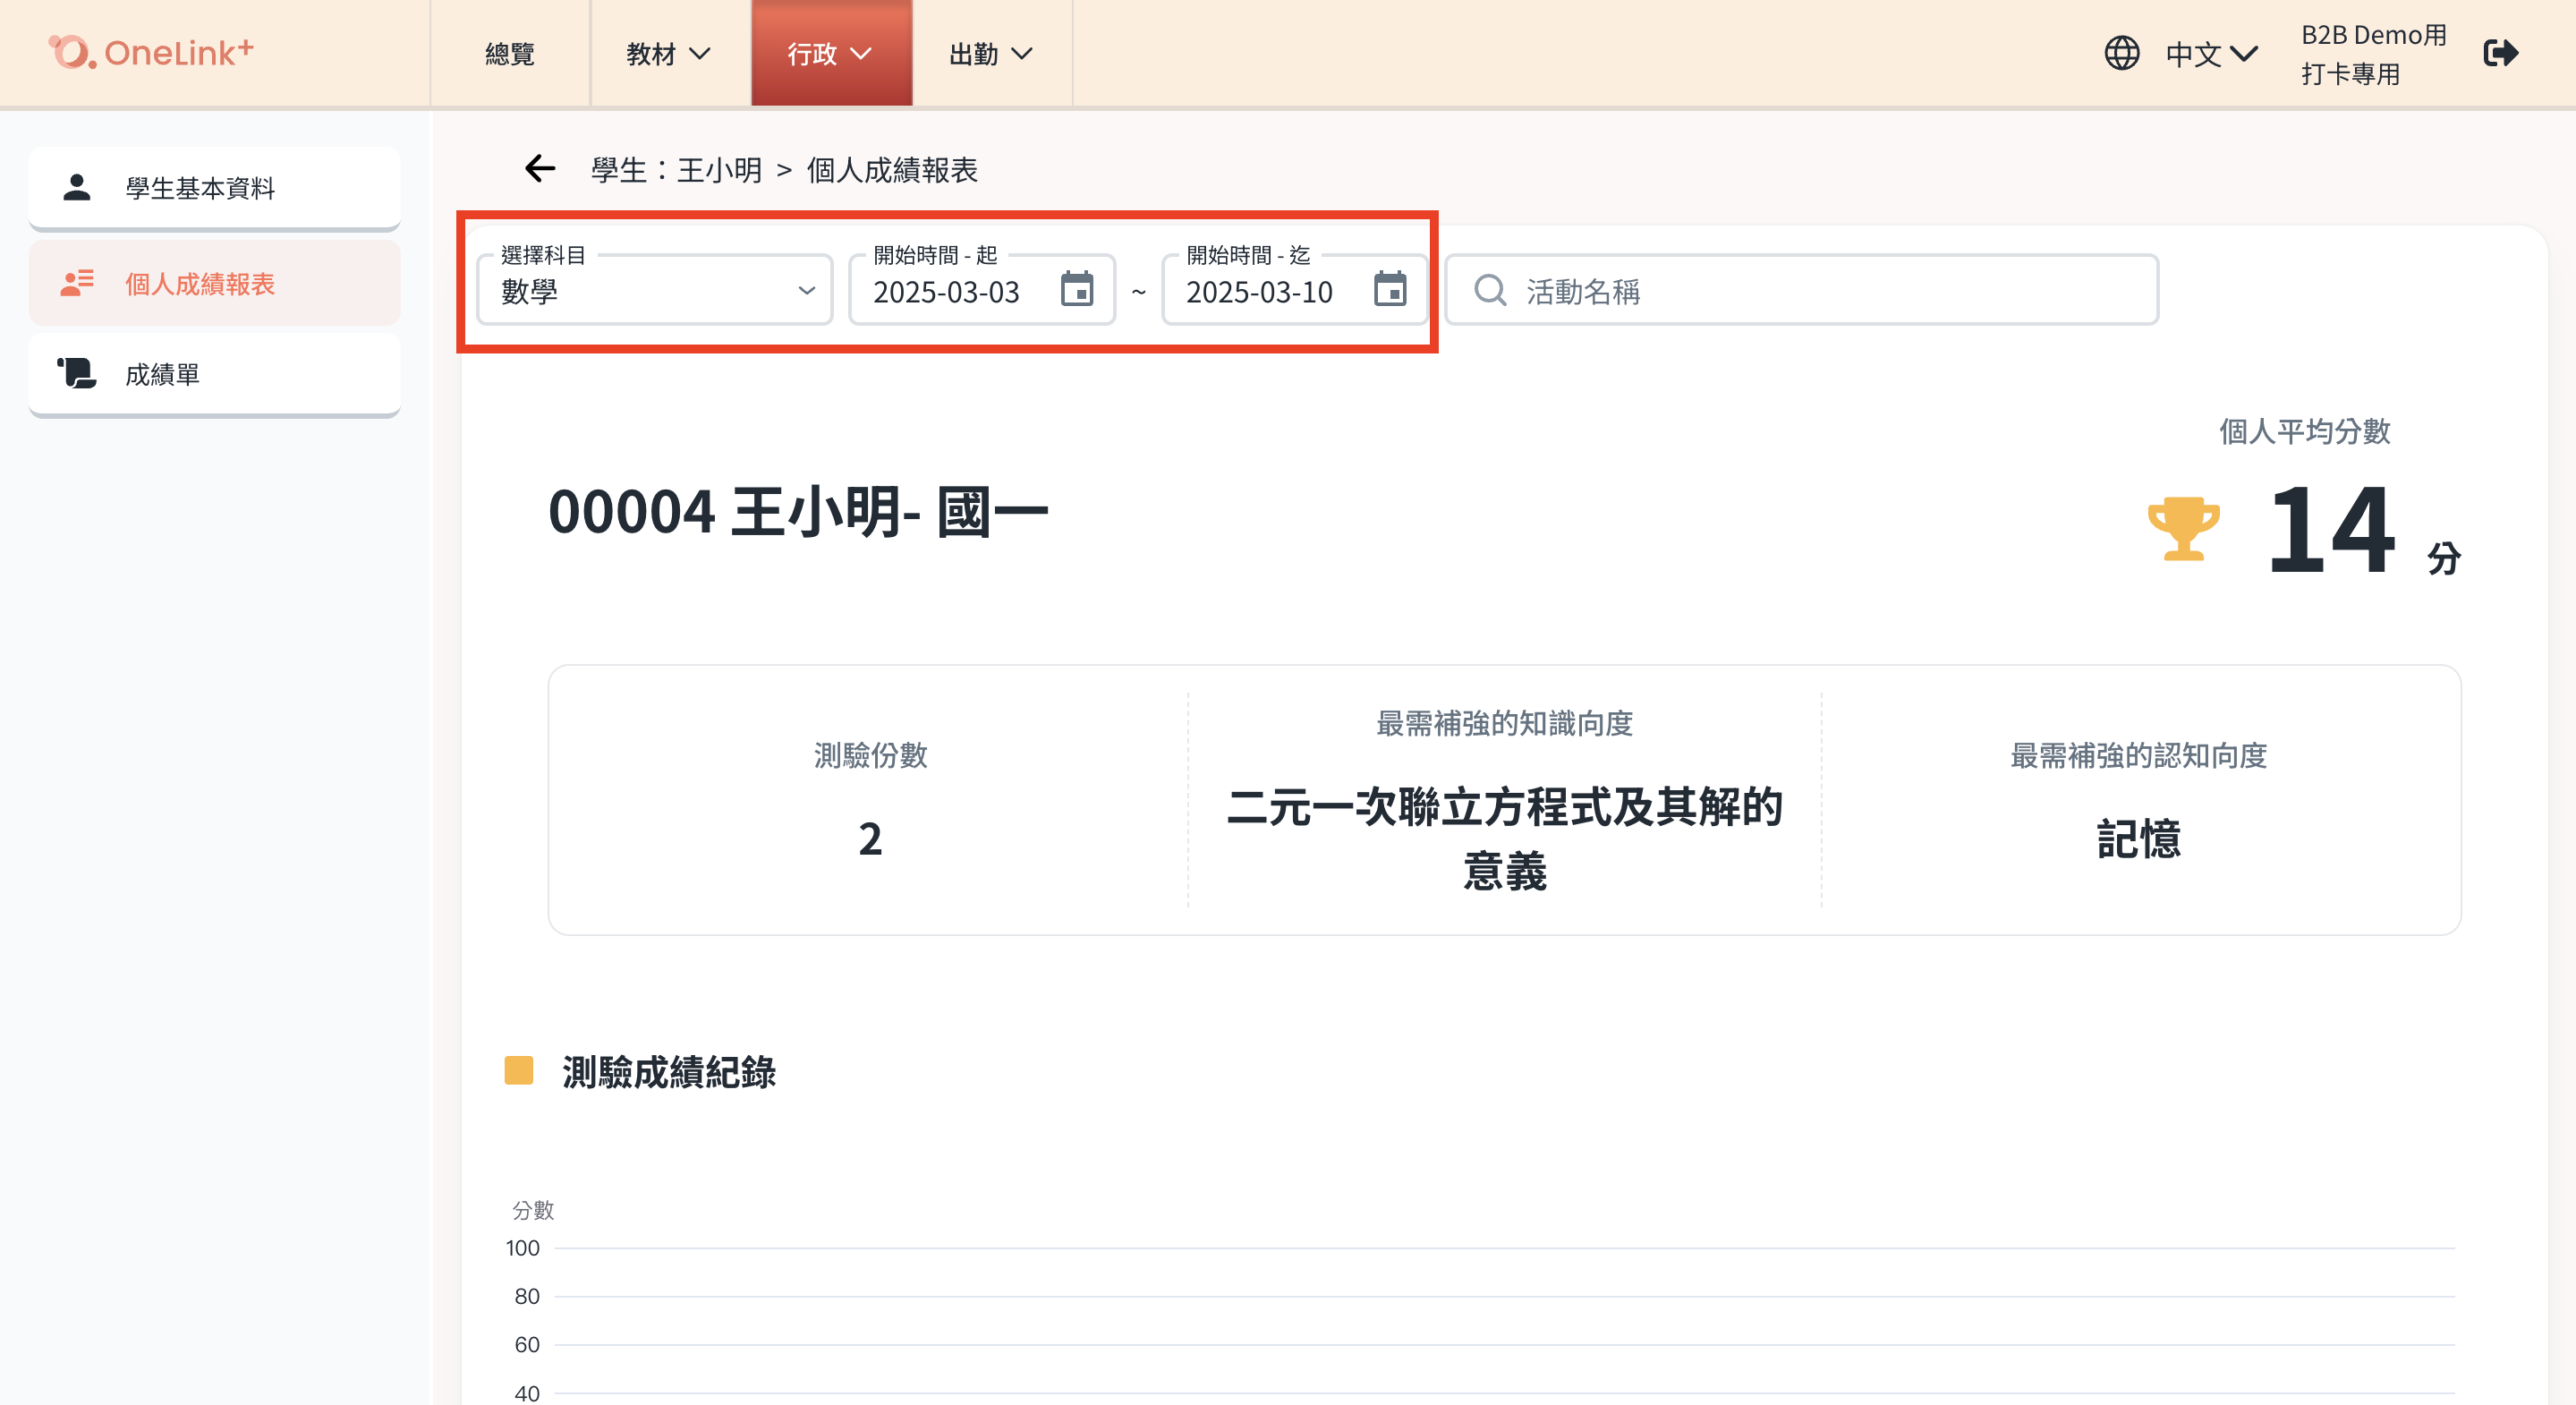Image resolution: width=2576 pixels, height=1405 pixels.
Task: Click the 分數 axis title
Action: coord(533,1210)
